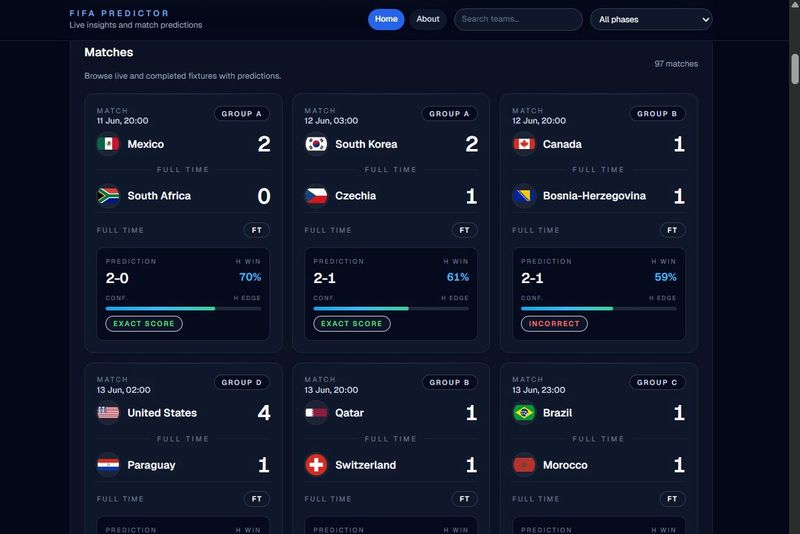The width and height of the screenshot is (800, 534).
Task: Click the Mexico flag icon
Action: [108, 144]
